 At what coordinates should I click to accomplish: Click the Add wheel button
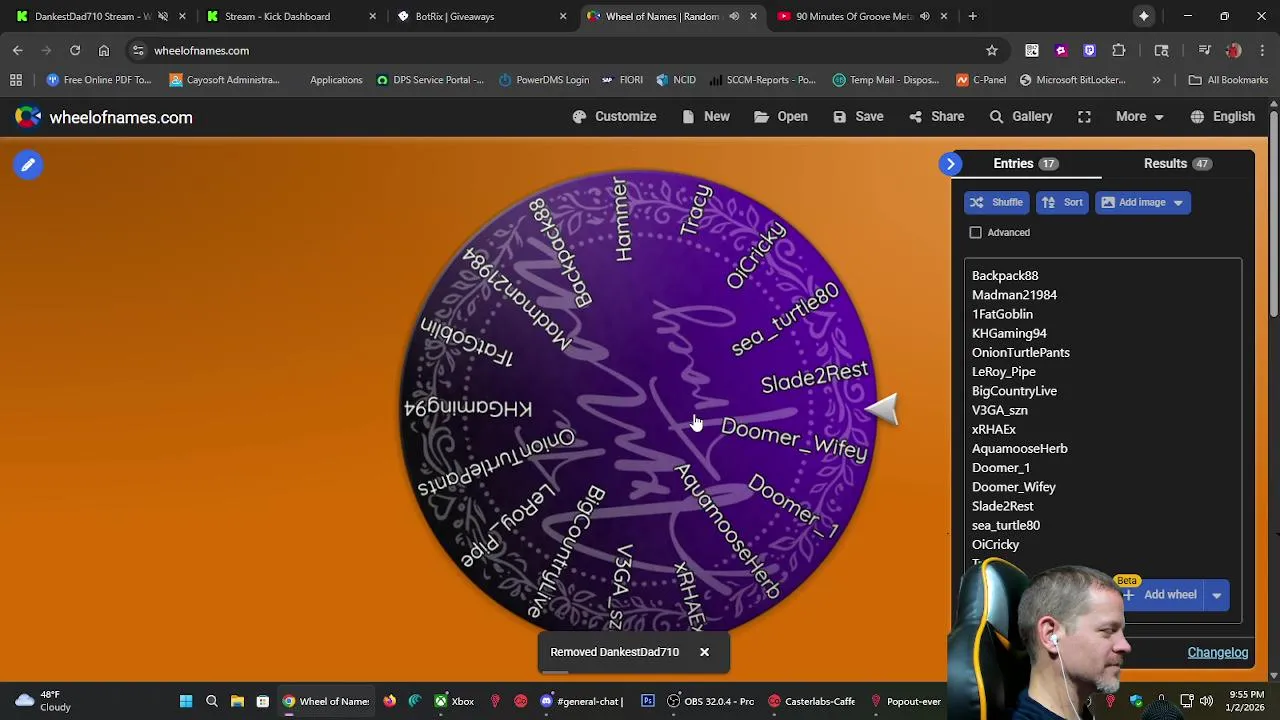point(1160,595)
